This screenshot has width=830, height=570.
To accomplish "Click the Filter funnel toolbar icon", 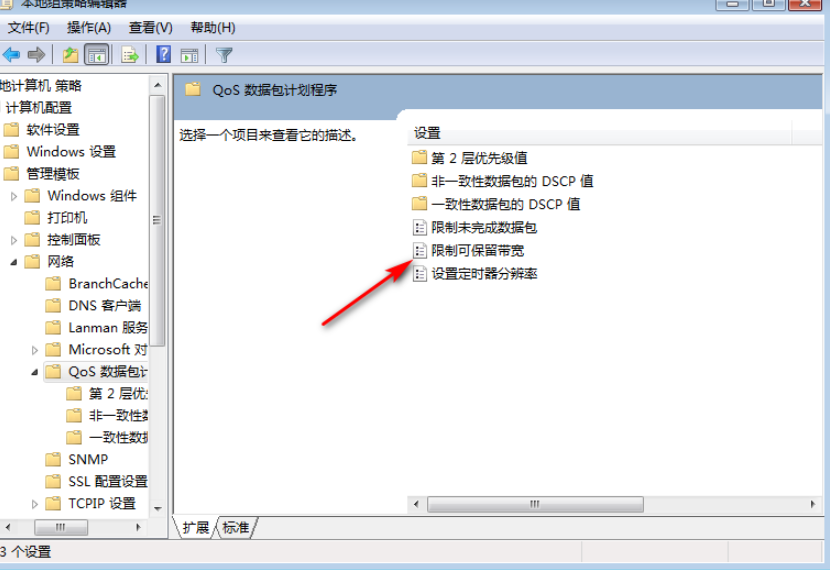I will pos(224,55).
